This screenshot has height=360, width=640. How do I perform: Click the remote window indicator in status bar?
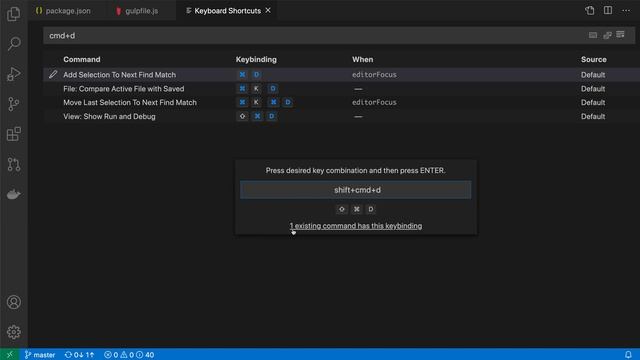9,354
